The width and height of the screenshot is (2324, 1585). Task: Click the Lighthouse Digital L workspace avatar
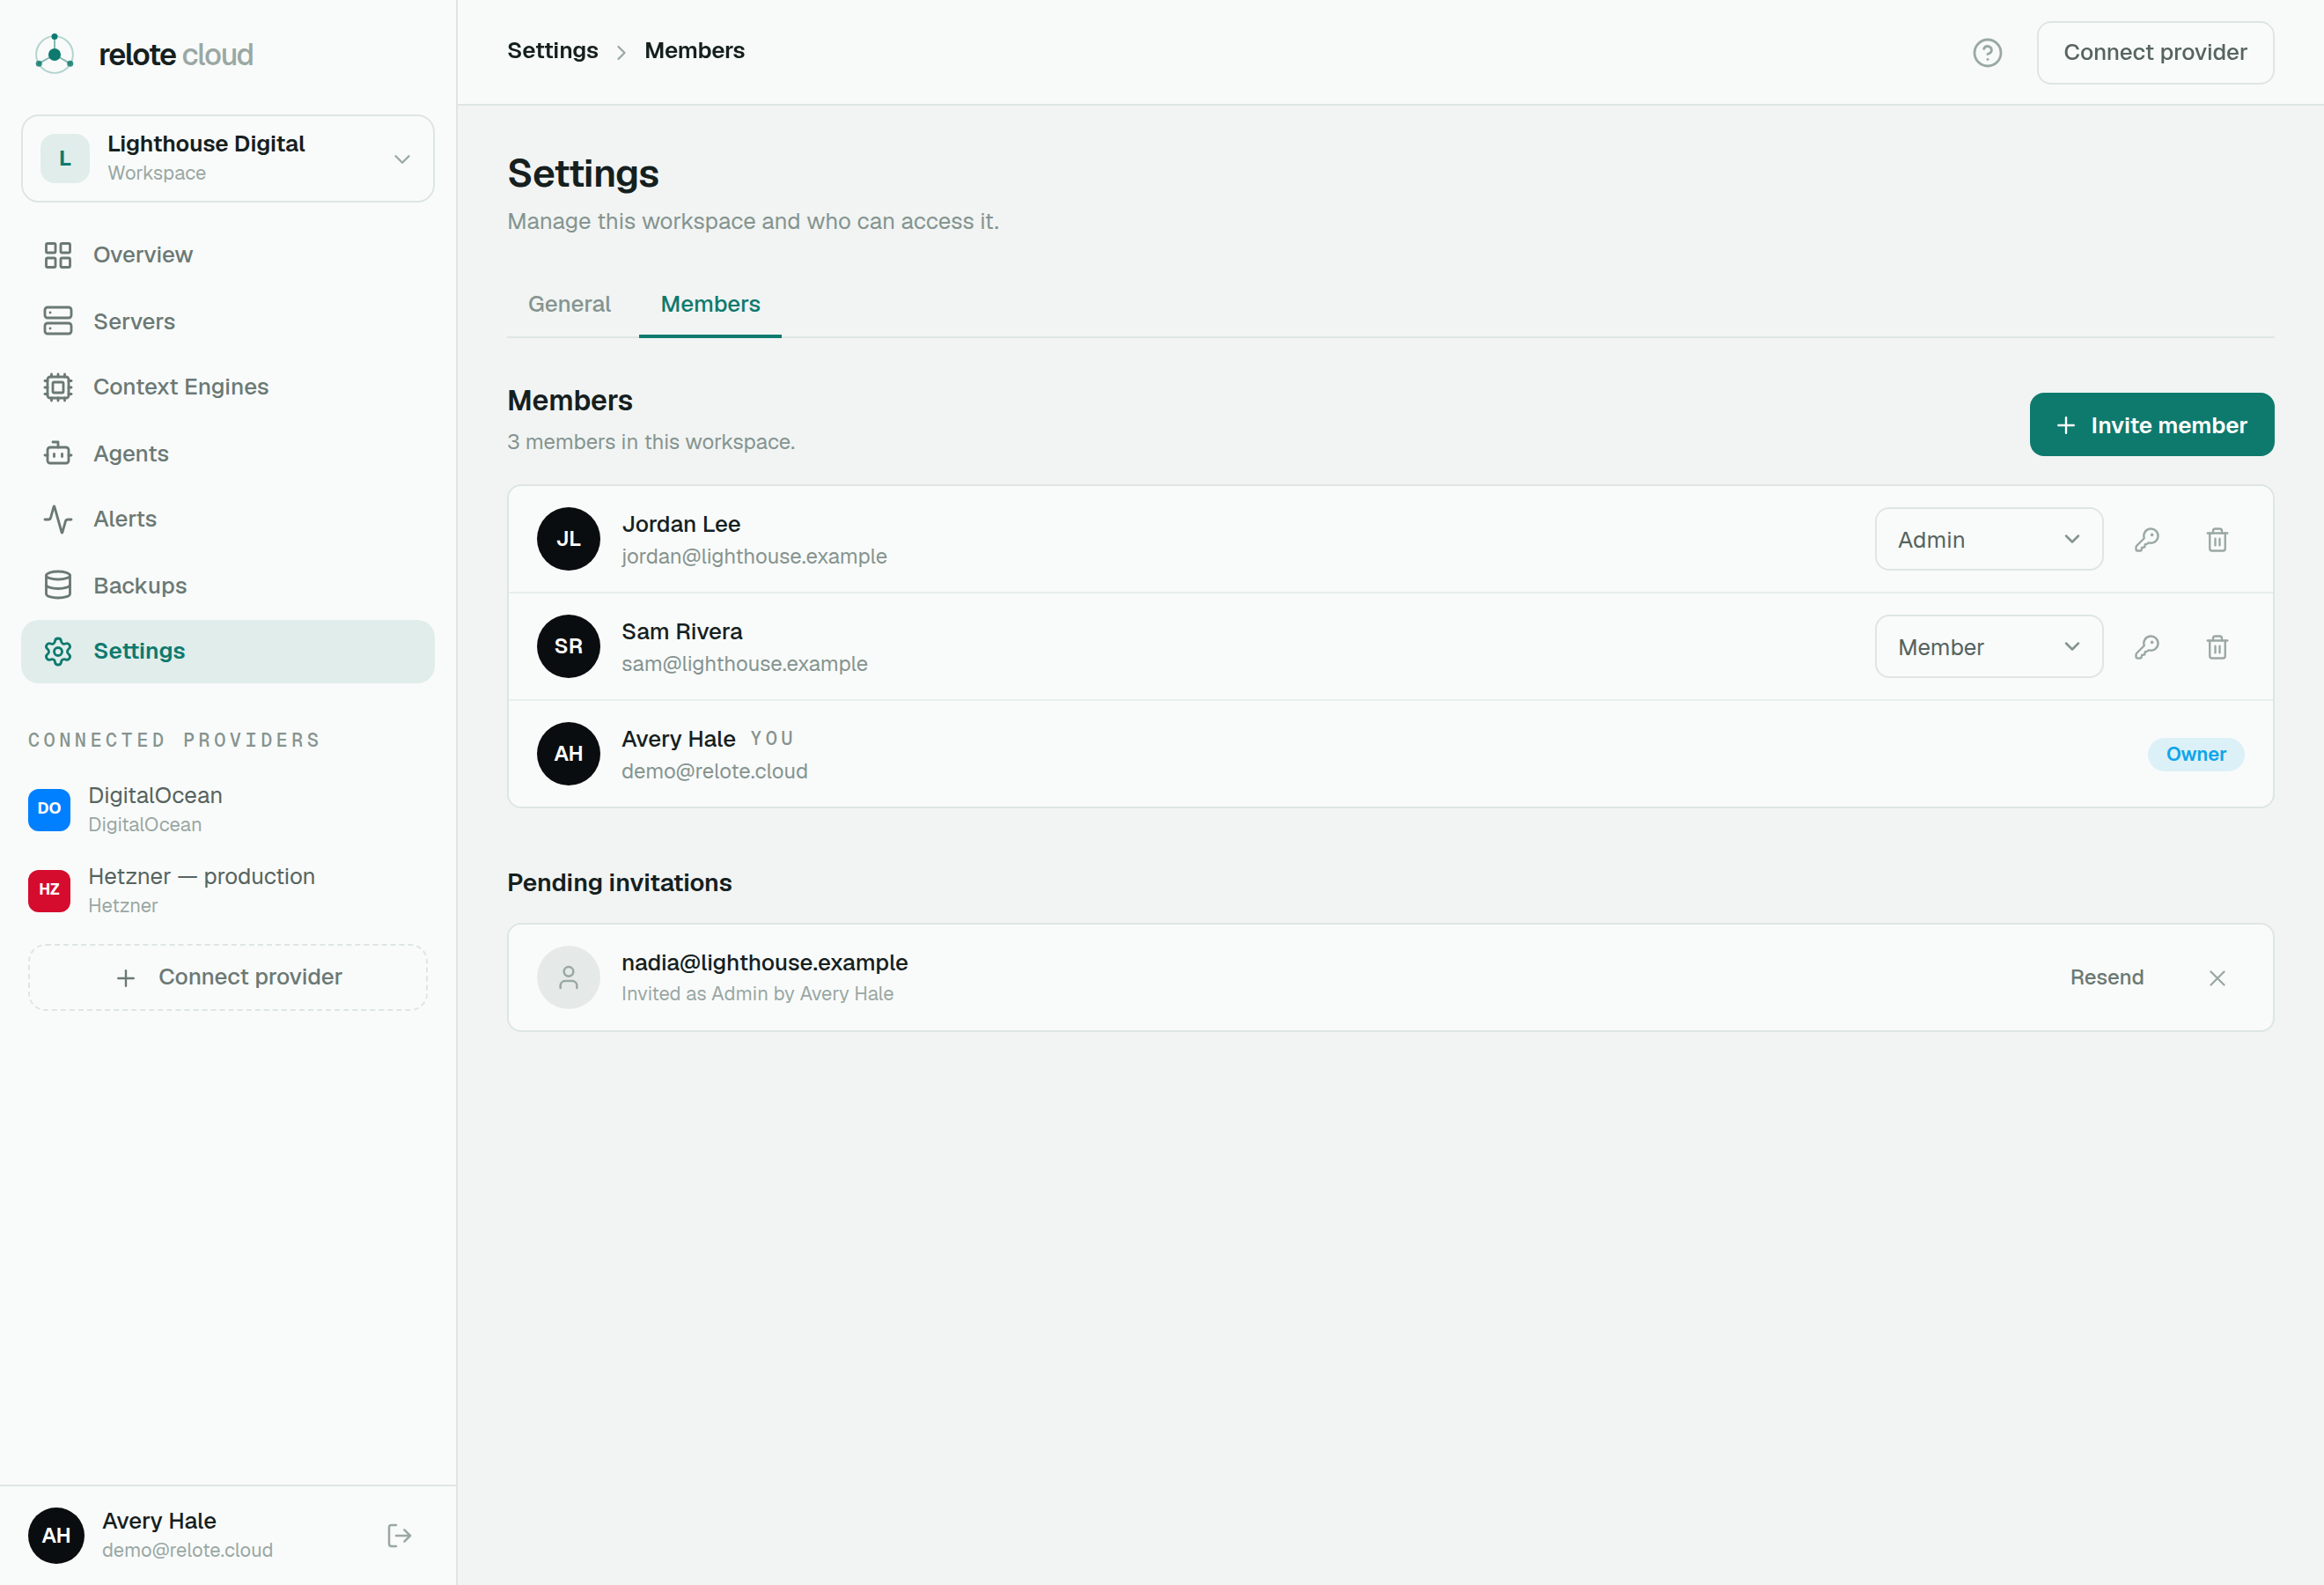click(x=65, y=158)
